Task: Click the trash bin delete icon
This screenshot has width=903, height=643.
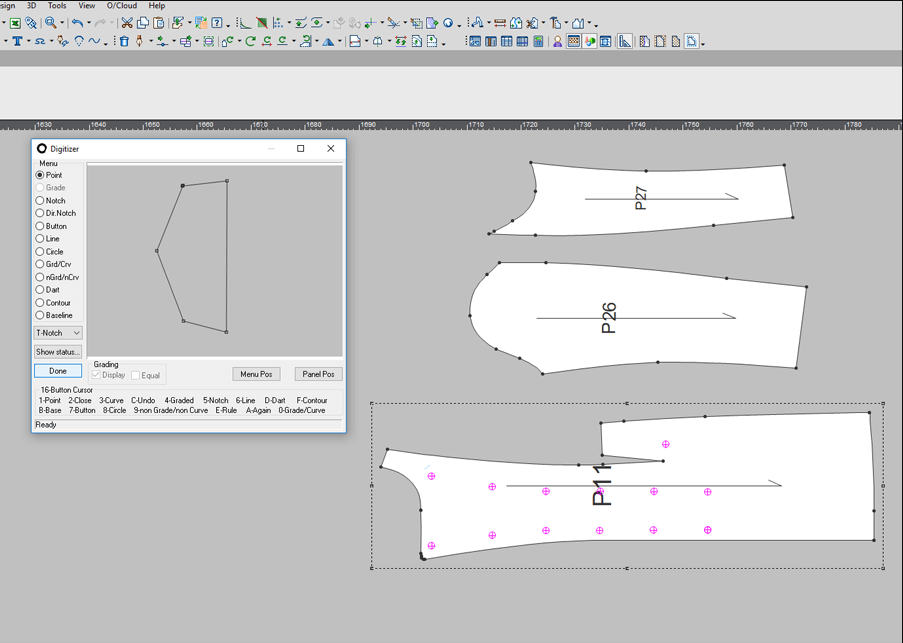Action: [123, 41]
